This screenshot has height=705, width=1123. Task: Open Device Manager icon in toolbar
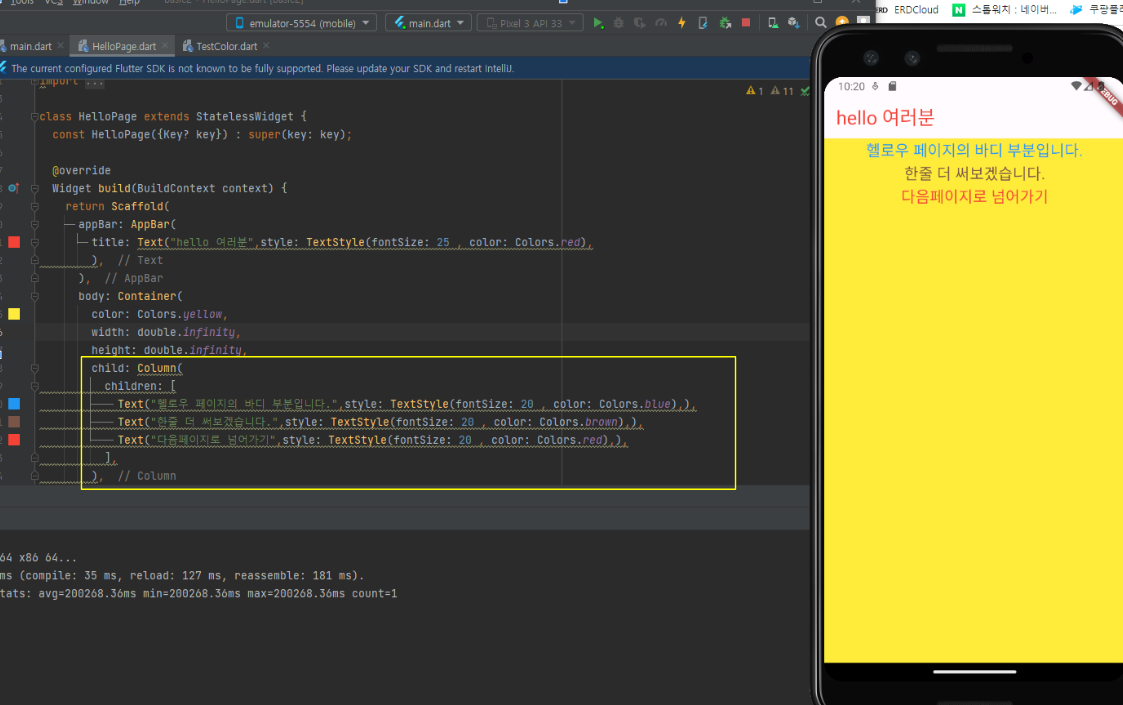tap(773, 23)
